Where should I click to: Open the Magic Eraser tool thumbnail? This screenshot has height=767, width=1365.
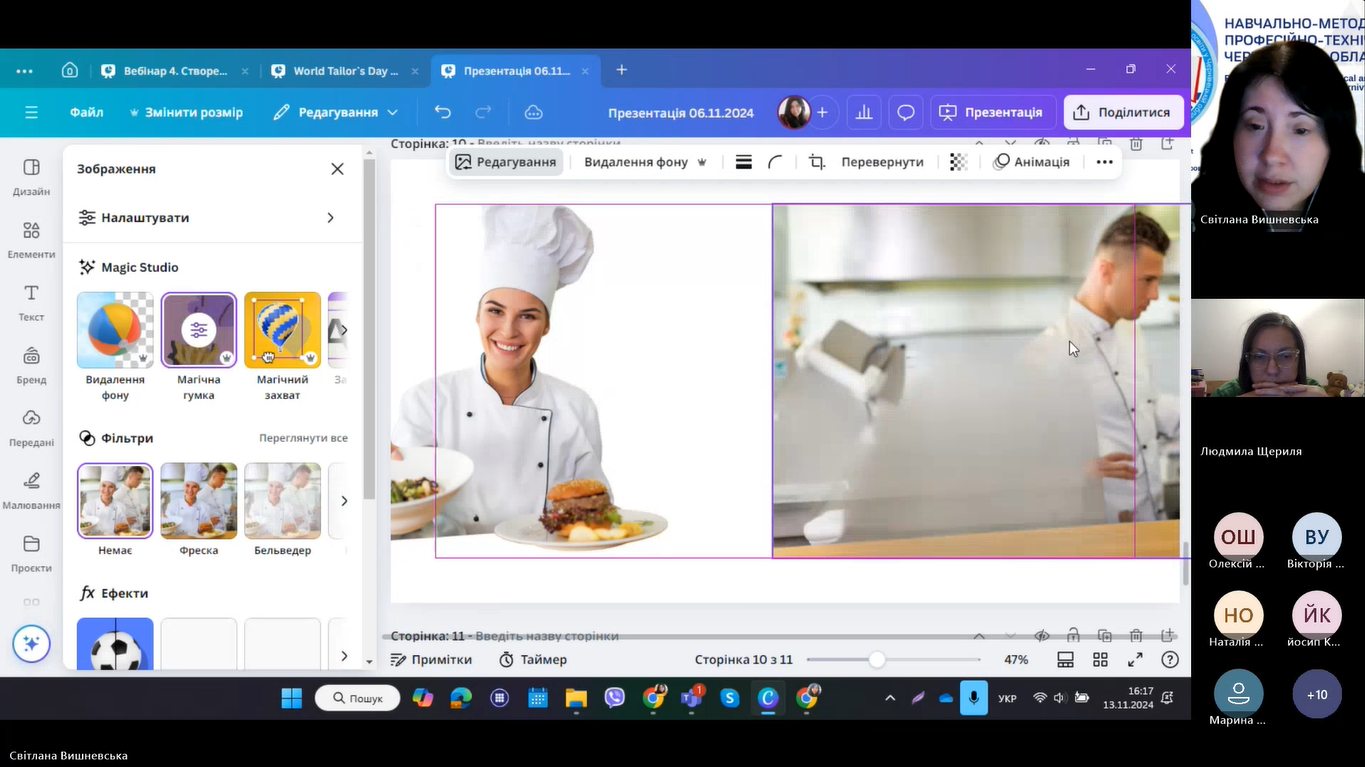199,330
